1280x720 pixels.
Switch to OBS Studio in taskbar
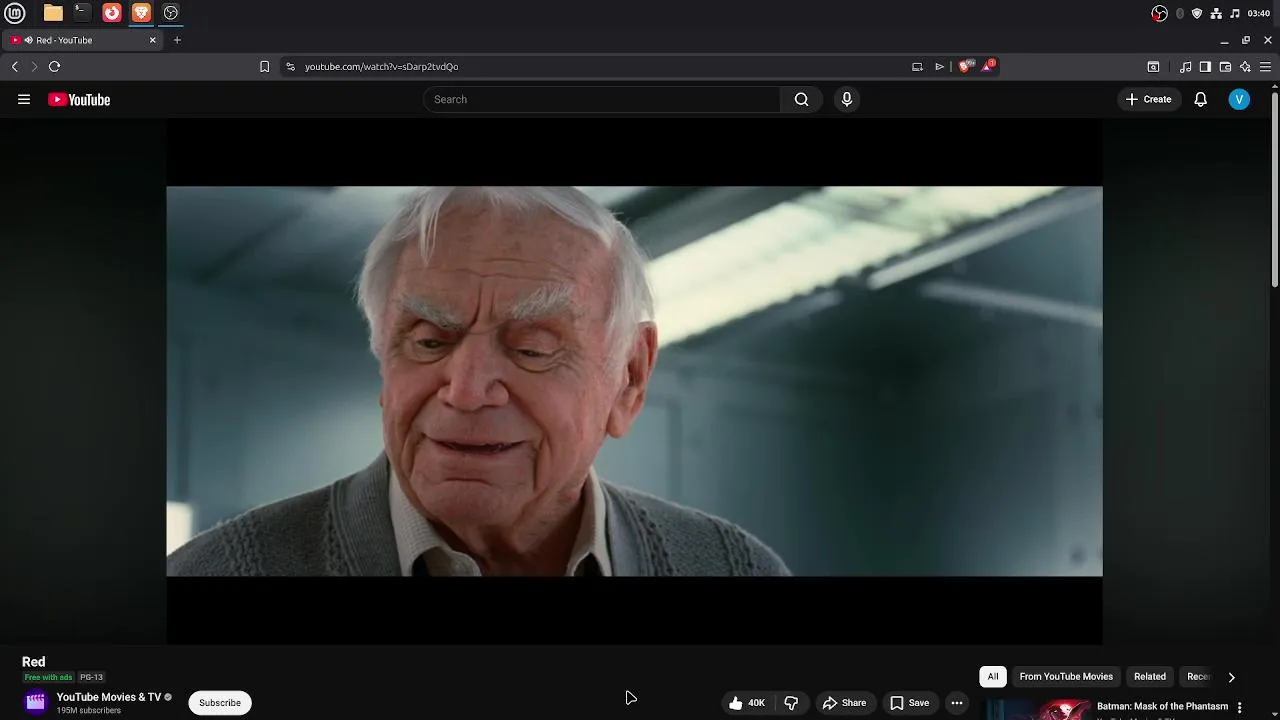pos(171,13)
